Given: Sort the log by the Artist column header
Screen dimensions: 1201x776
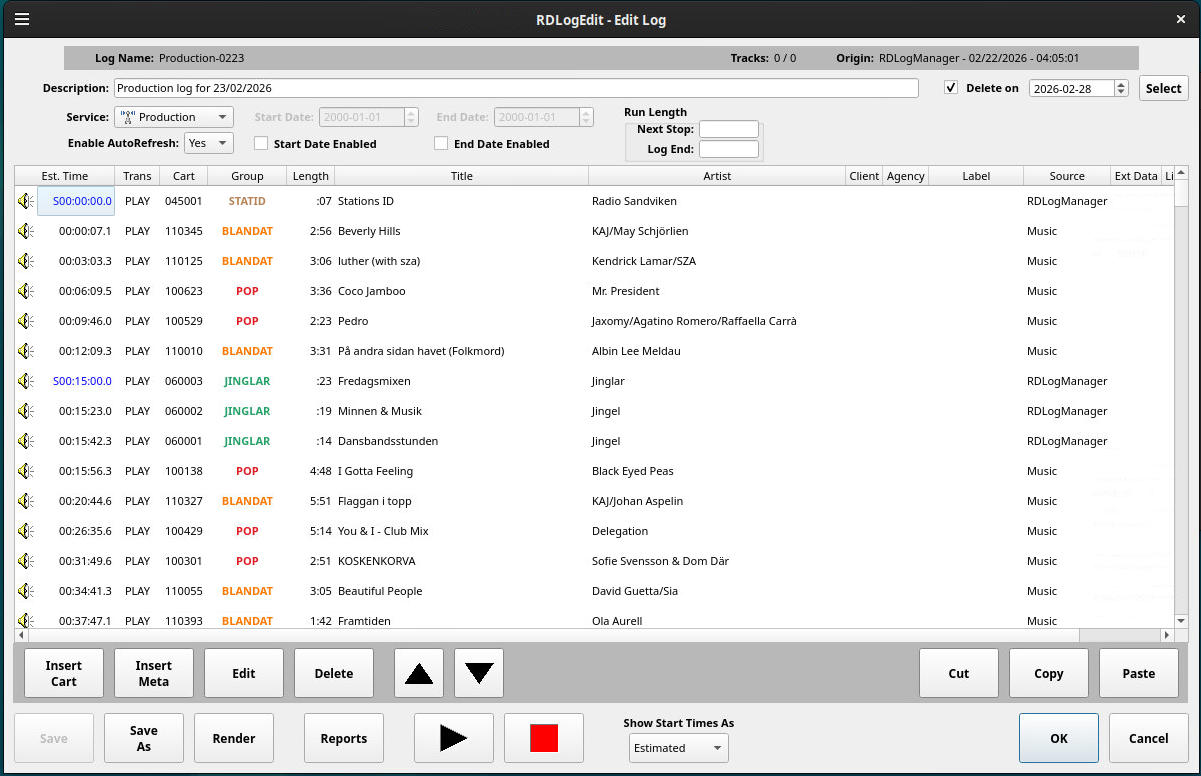Looking at the screenshot, I should coord(717,176).
